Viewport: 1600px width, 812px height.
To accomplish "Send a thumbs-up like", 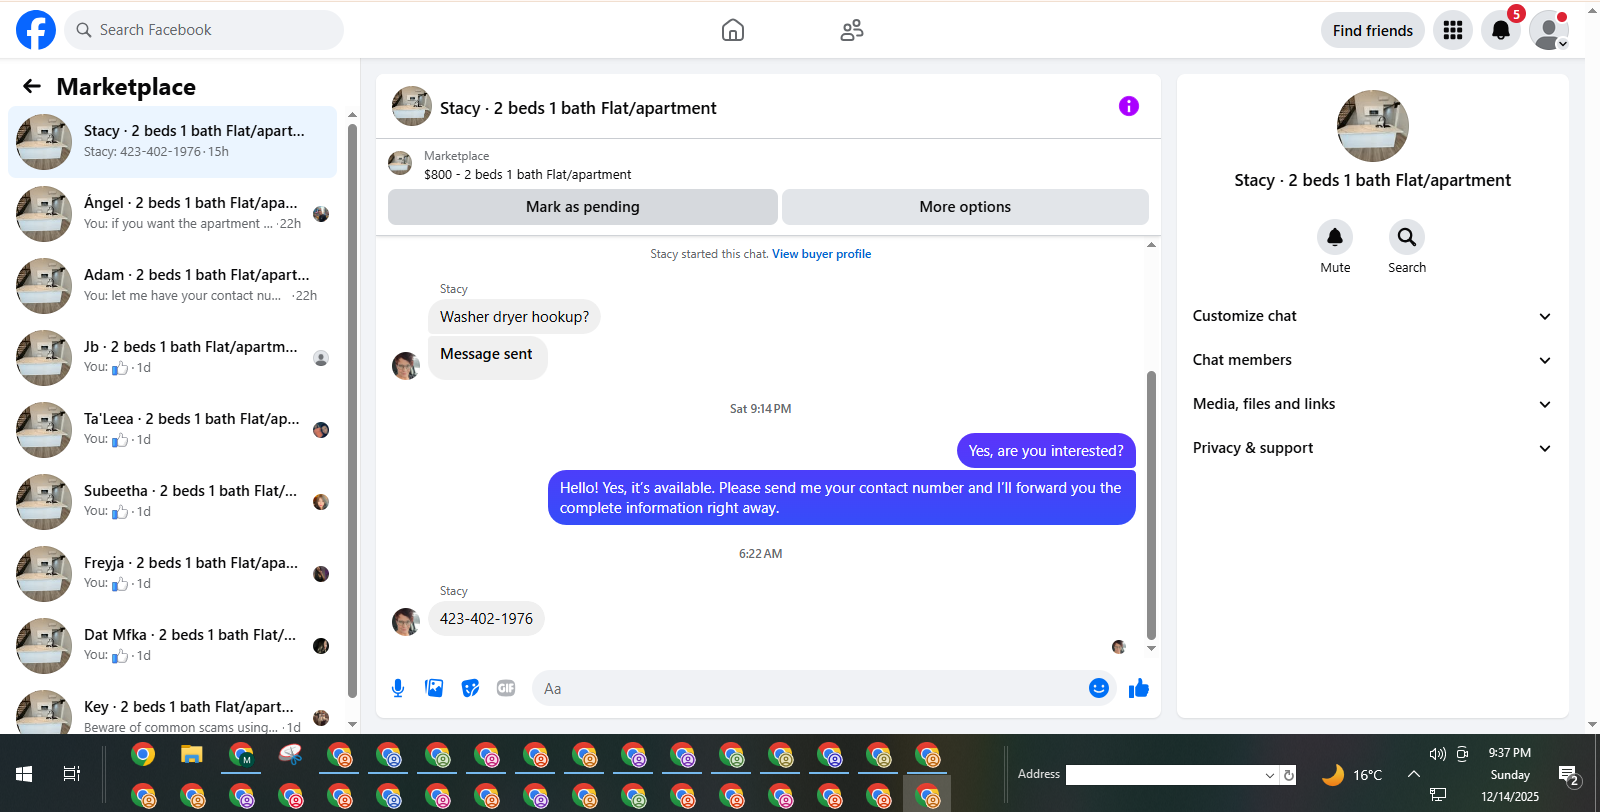I will coord(1139,688).
